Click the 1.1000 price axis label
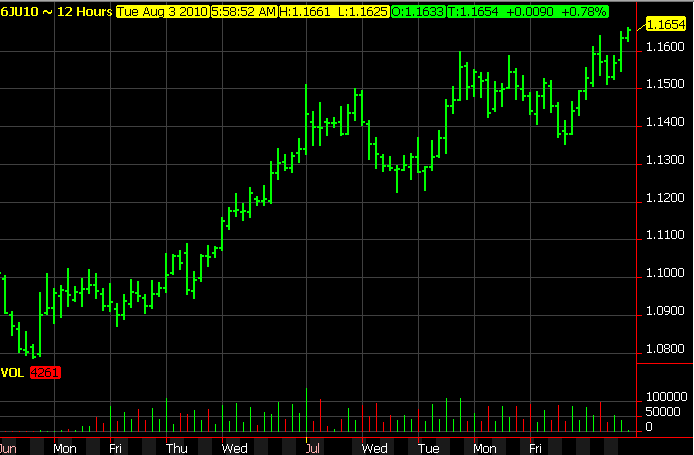 [665, 273]
